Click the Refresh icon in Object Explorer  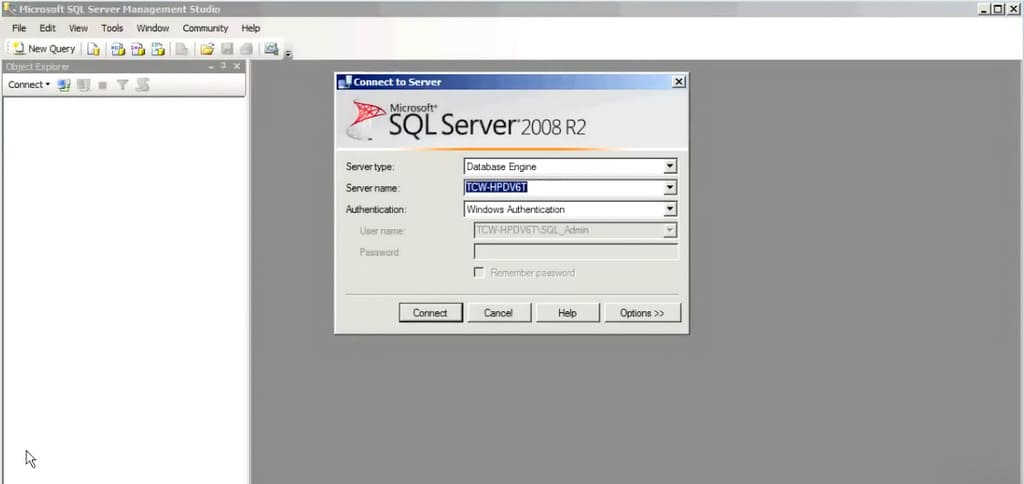click(x=143, y=85)
